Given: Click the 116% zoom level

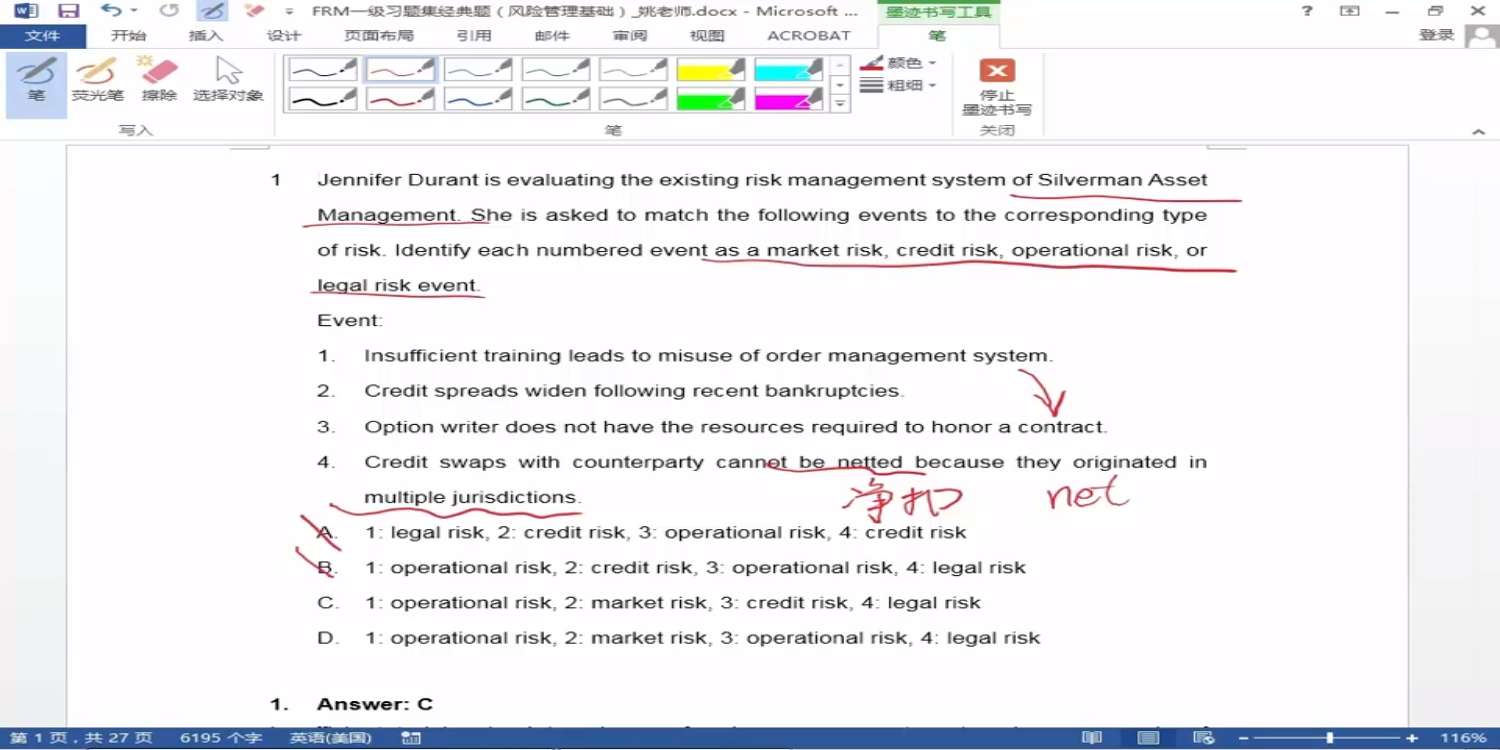Looking at the screenshot, I should [x=1463, y=738].
